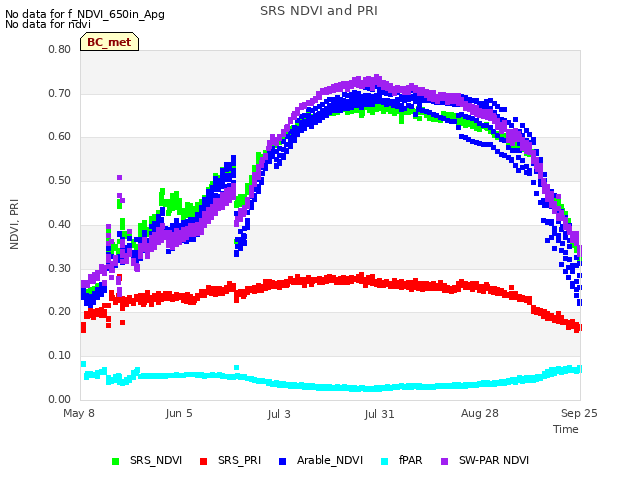Click the 0.60 y-axis value
This screenshot has width=640, height=480.
coord(60,137)
